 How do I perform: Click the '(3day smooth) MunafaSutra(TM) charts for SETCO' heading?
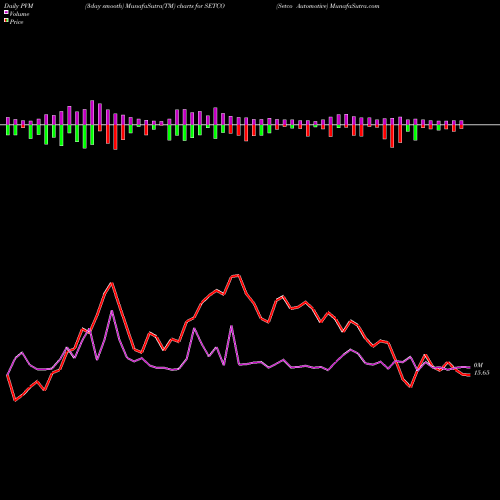tap(155, 6)
